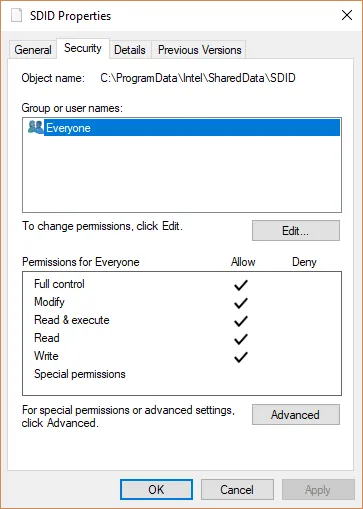Screen dimensions: 363x509
Task: Click the Apply button
Action: [x=318, y=490]
